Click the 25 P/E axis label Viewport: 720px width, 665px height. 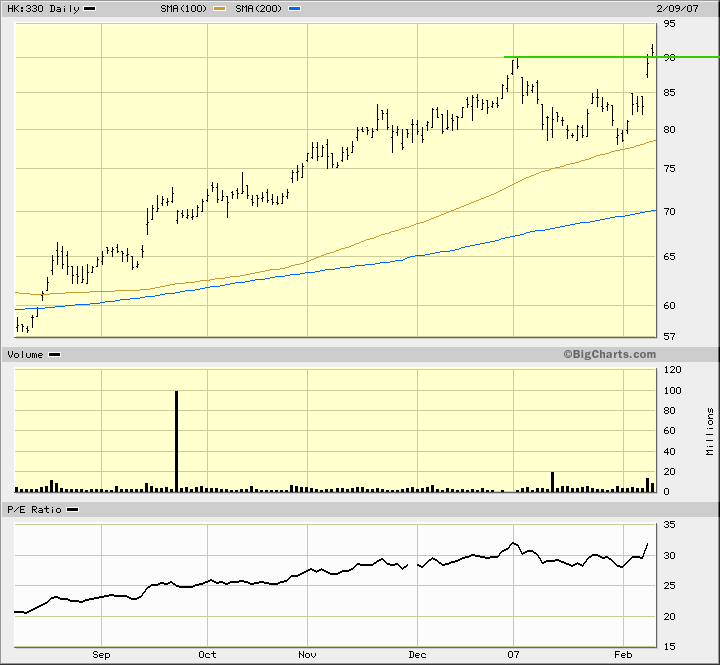[x=669, y=586]
